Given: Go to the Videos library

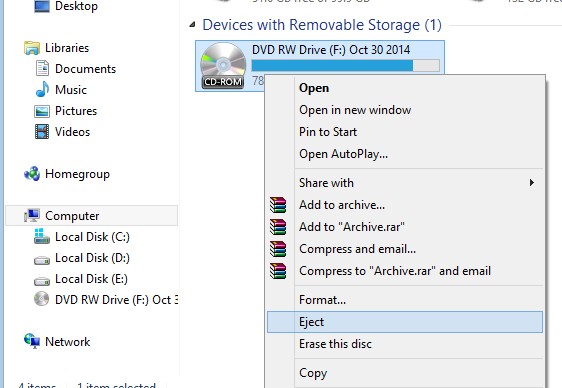Looking at the screenshot, I should pos(72,131).
